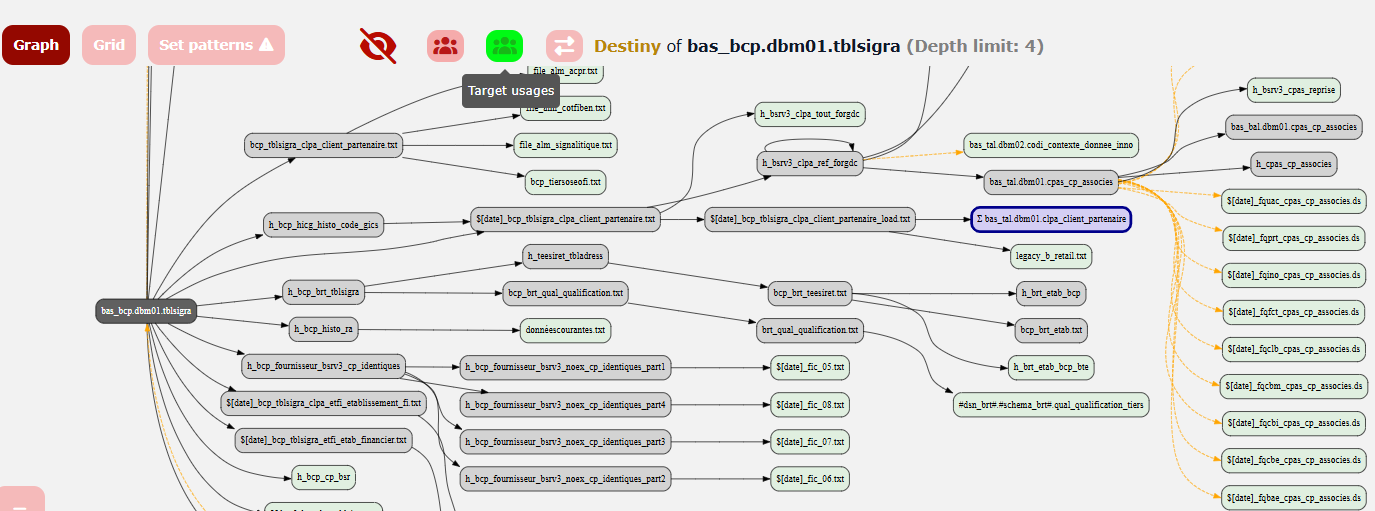The height and width of the screenshot is (511, 1375).
Task: Click the bcp_tiersoseofi.txt node
Action: coord(566,182)
